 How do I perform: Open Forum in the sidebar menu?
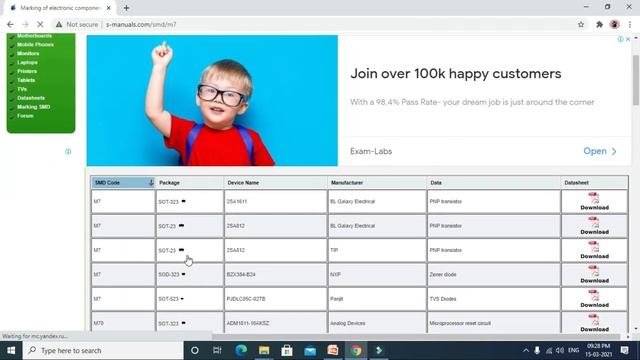point(25,116)
